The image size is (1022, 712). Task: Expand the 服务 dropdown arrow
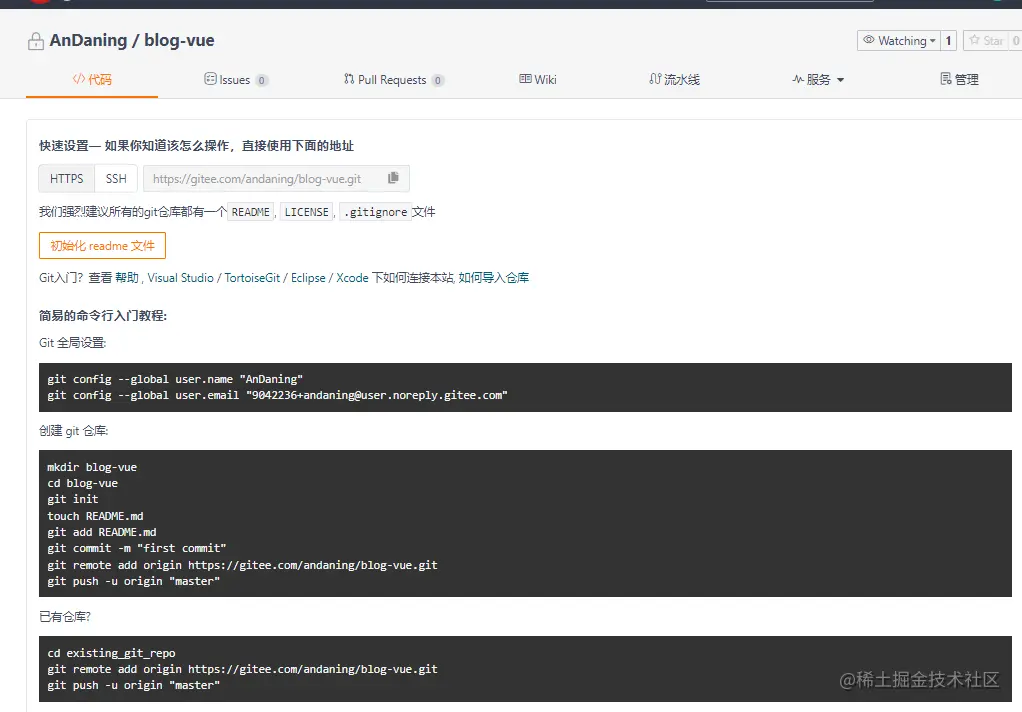click(x=840, y=80)
